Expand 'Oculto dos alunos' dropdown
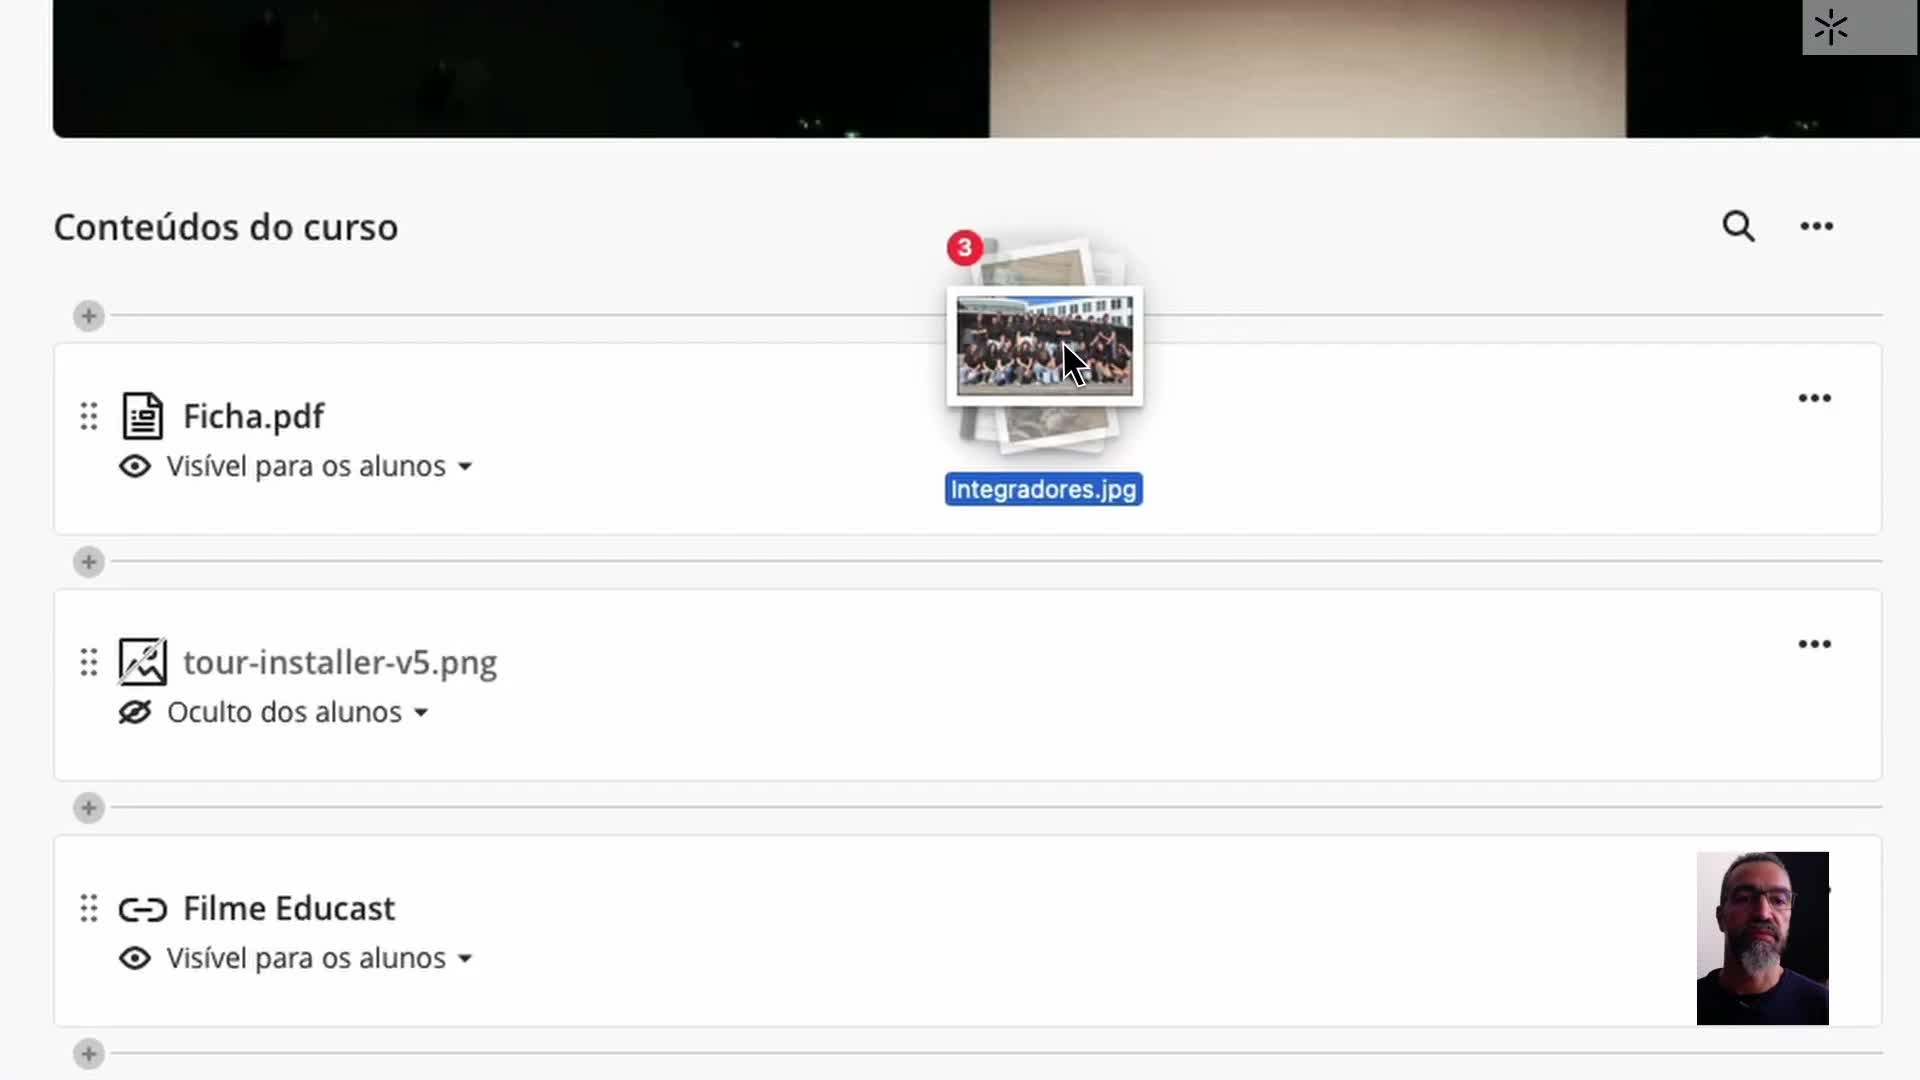The width and height of the screenshot is (1920, 1080). (x=421, y=713)
